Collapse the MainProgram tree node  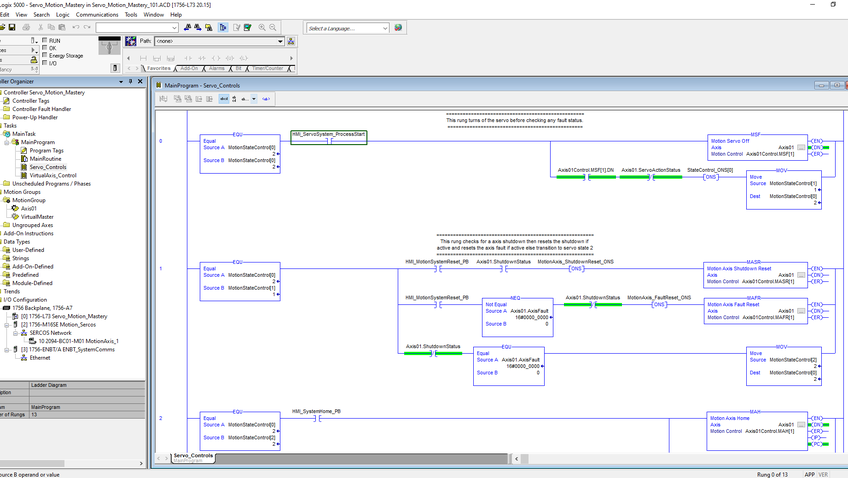click(6, 142)
